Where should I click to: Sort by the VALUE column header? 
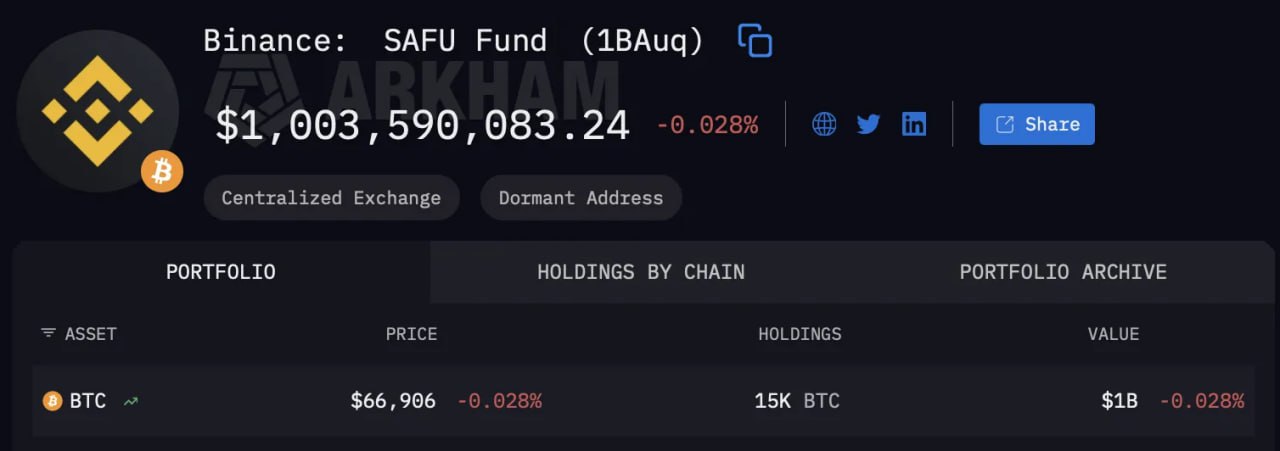pos(1113,334)
